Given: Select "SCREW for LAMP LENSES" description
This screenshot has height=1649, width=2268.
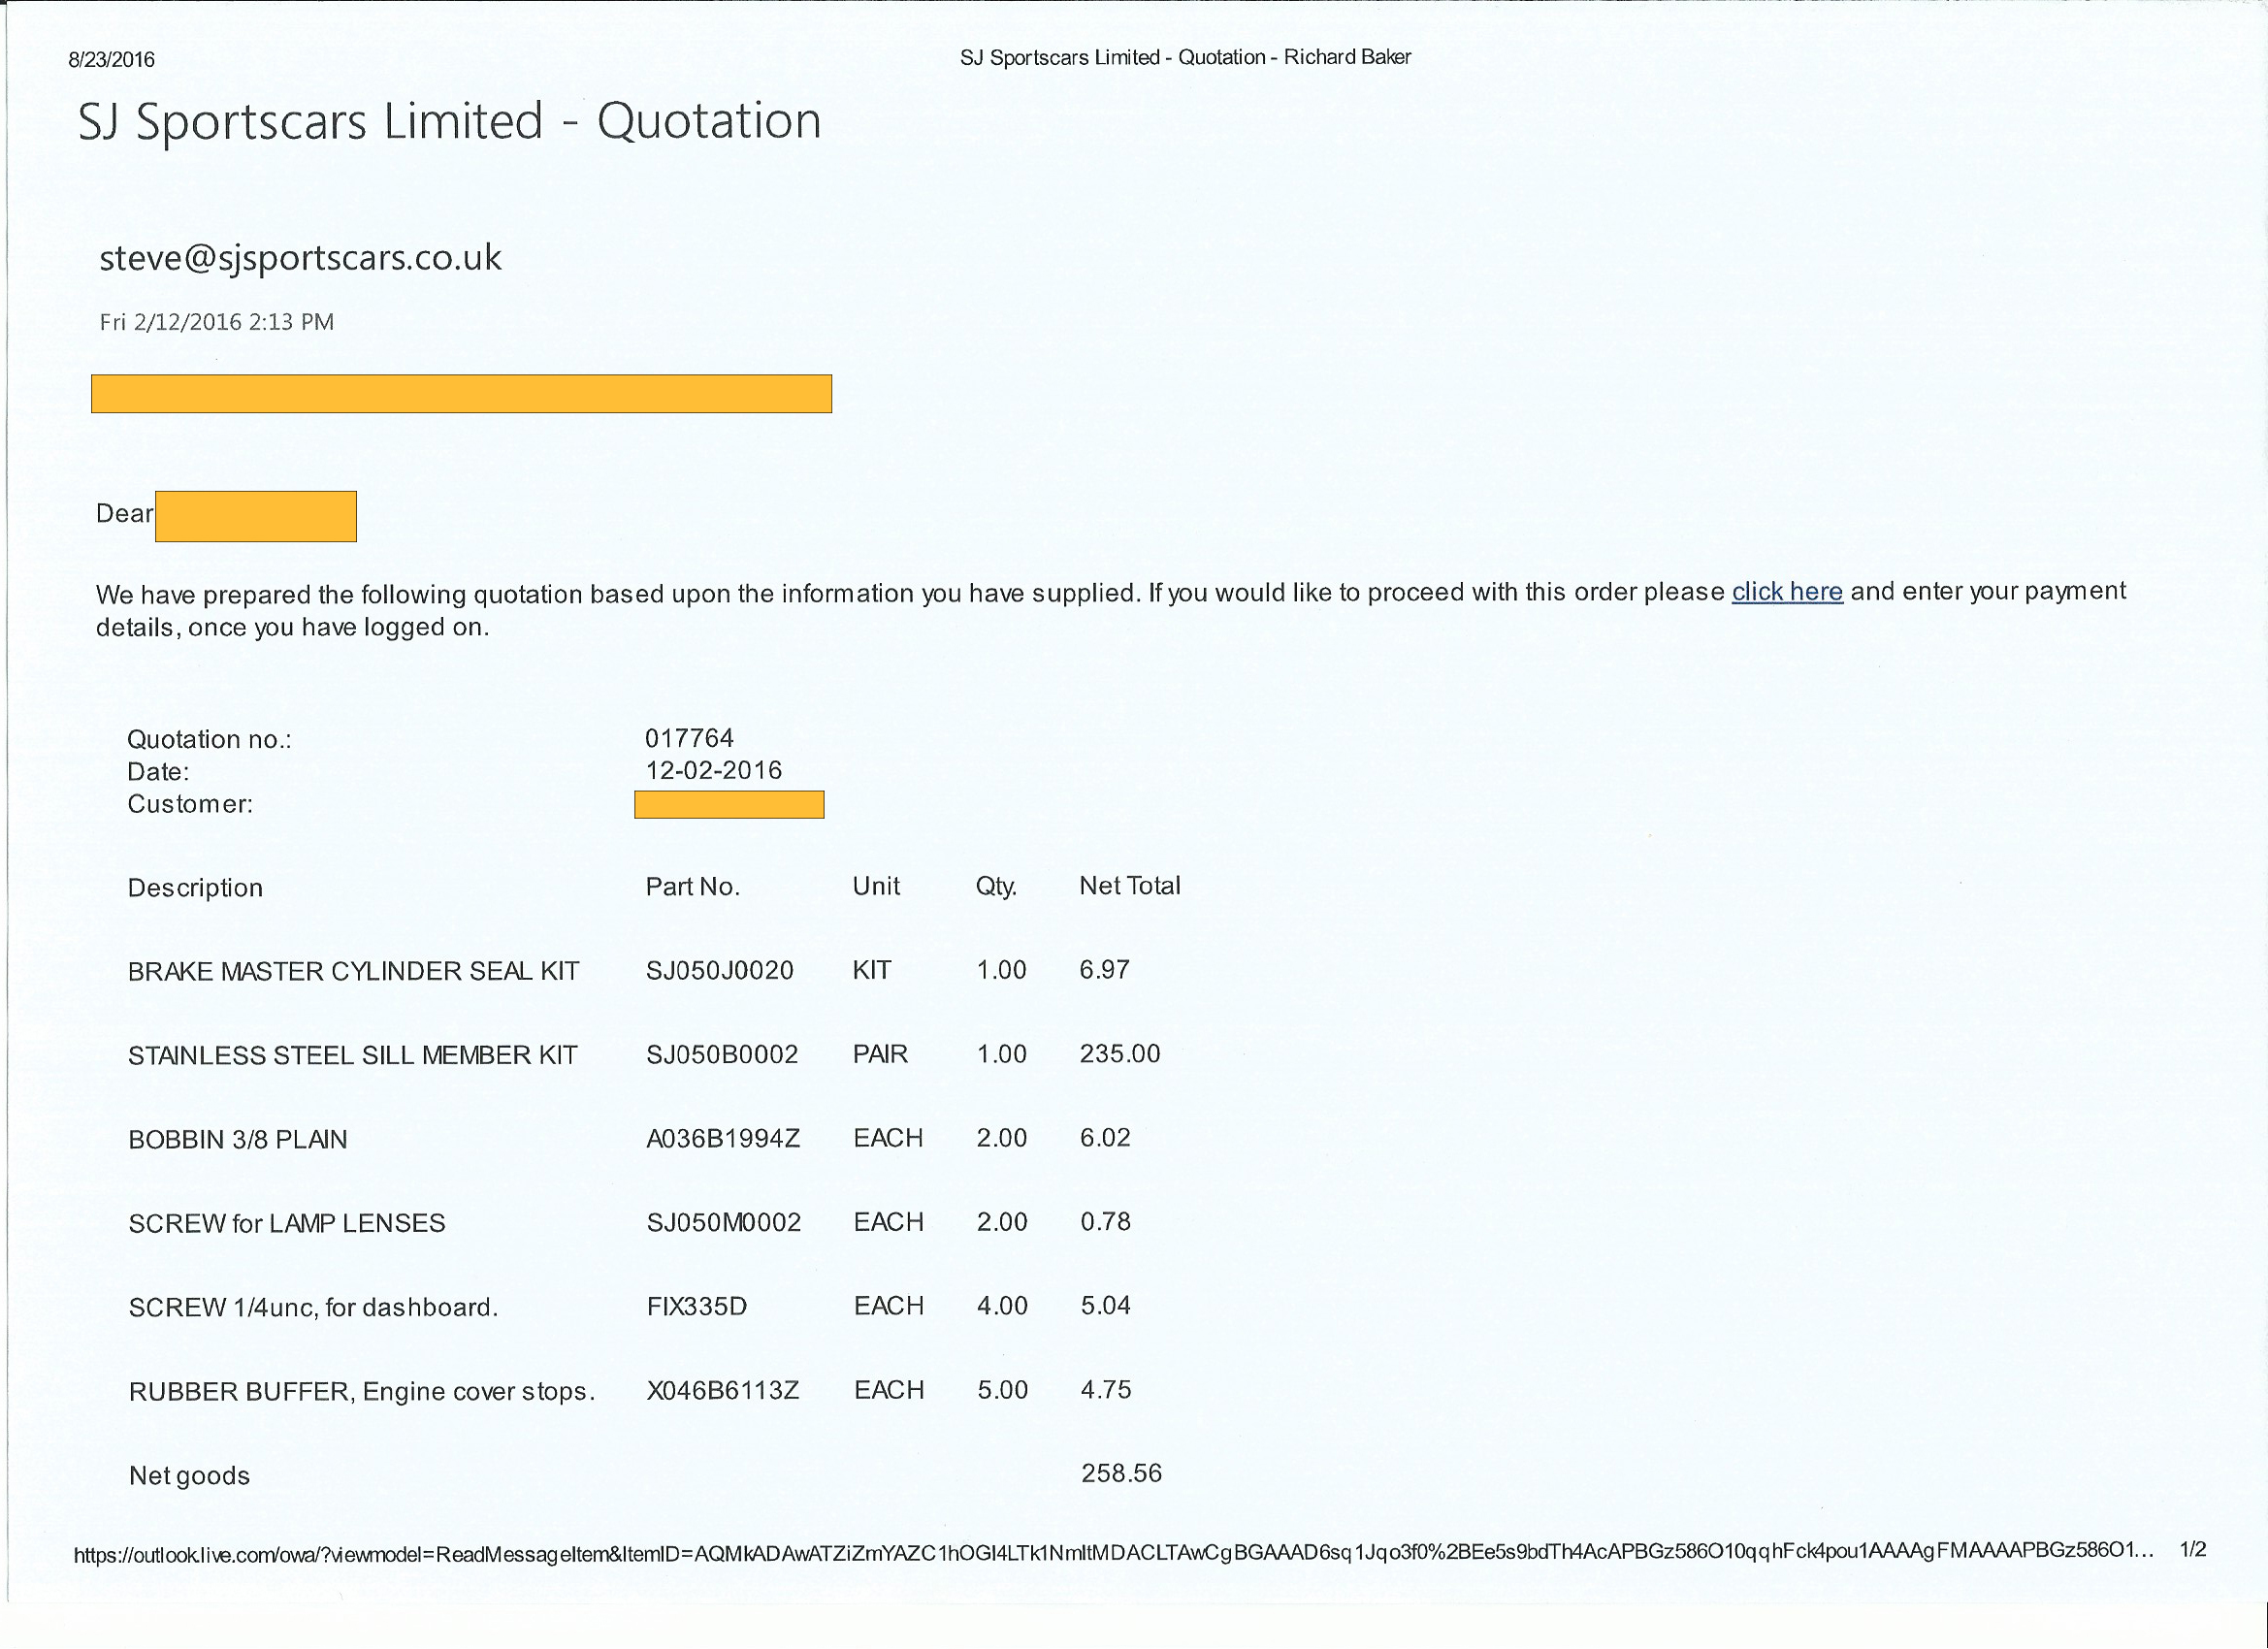Looking at the screenshot, I should [x=287, y=1223].
